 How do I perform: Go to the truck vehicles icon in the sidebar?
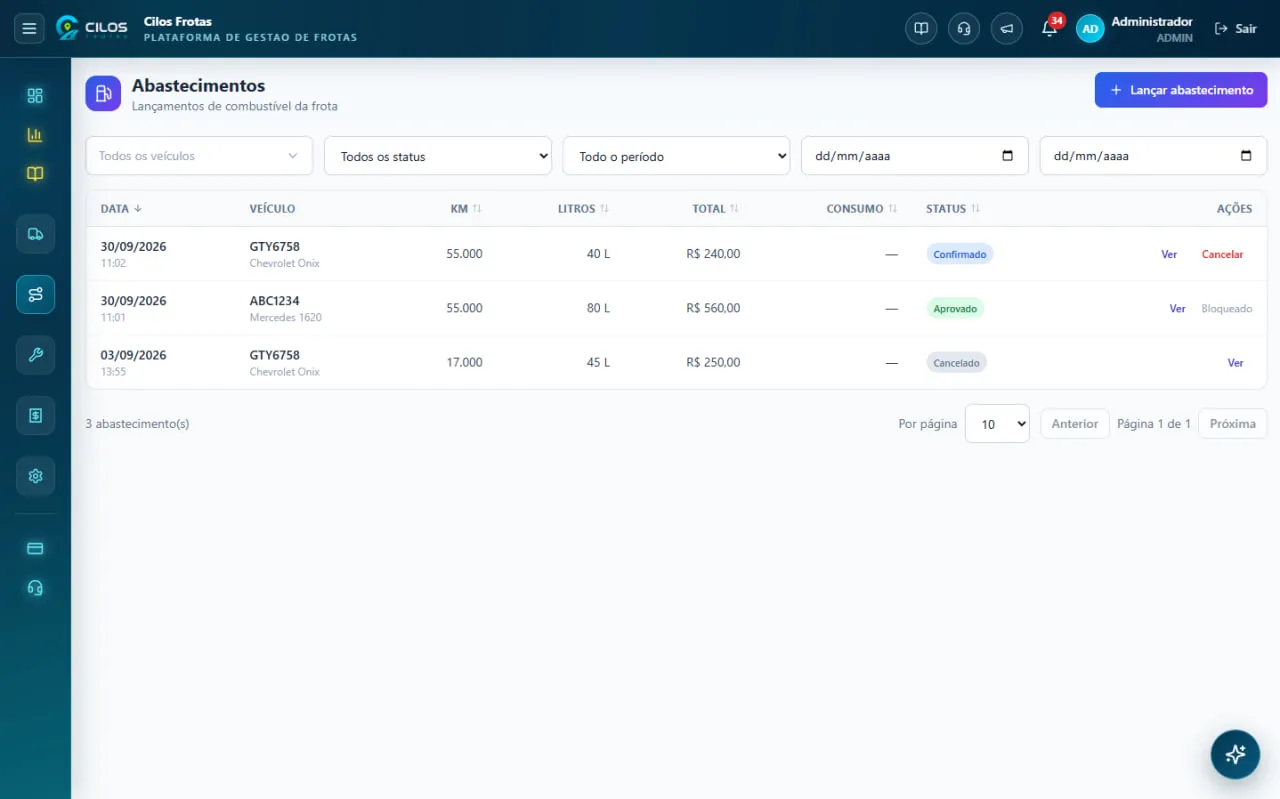point(35,234)
